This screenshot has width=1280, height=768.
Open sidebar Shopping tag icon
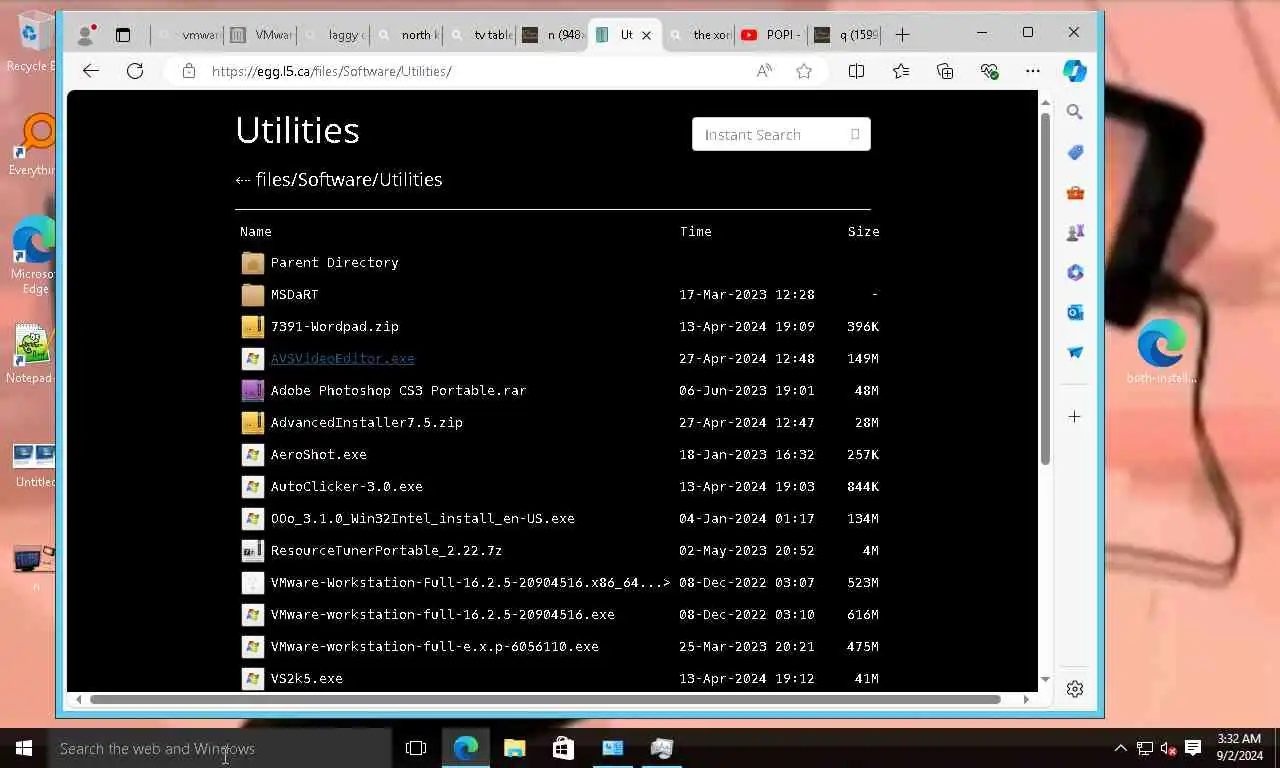click(x=1075, y=152)
